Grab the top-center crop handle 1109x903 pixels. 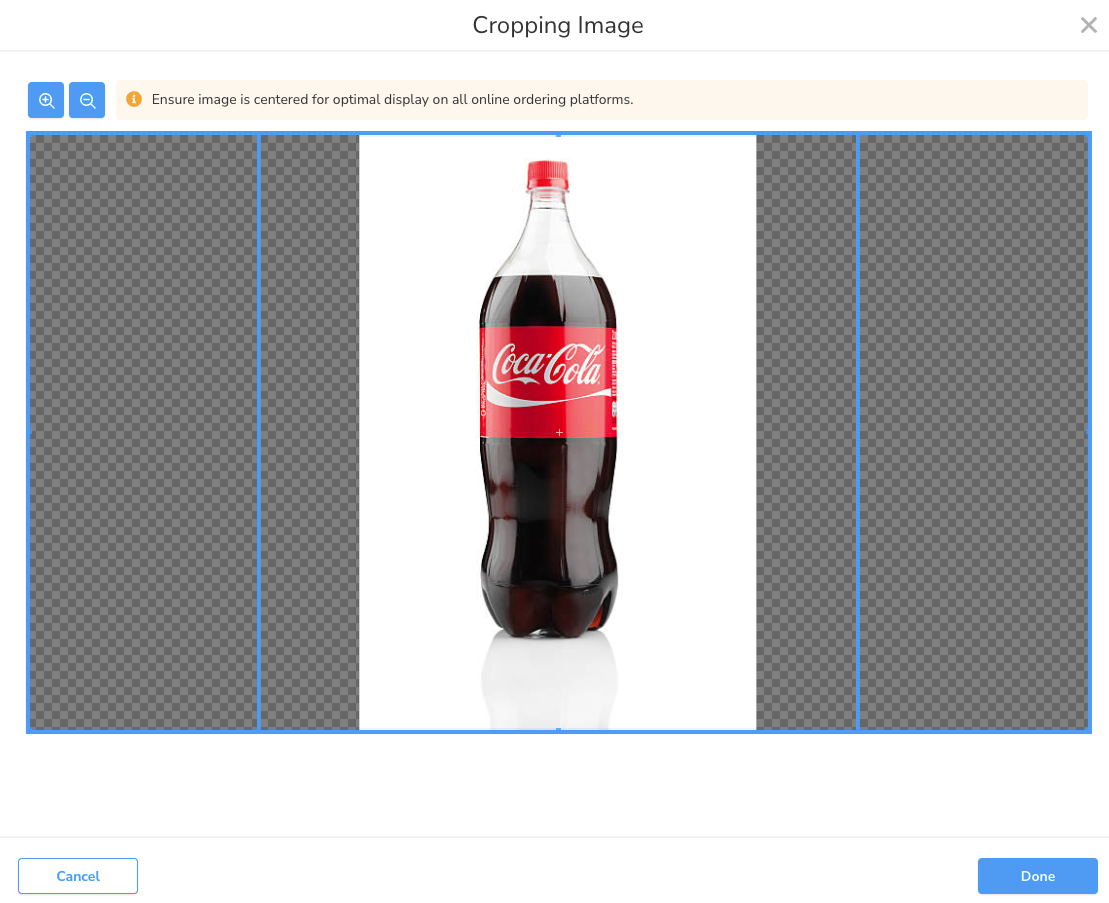coord(558,134)
